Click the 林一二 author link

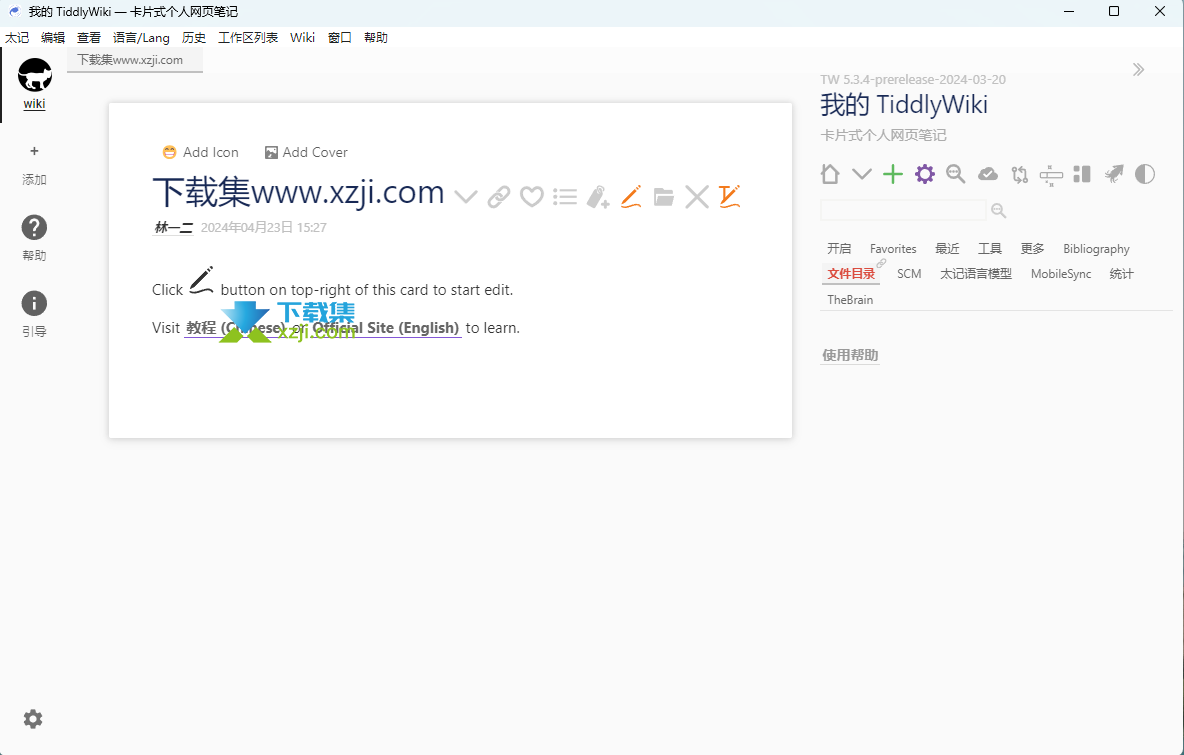(x=174, y=227)
